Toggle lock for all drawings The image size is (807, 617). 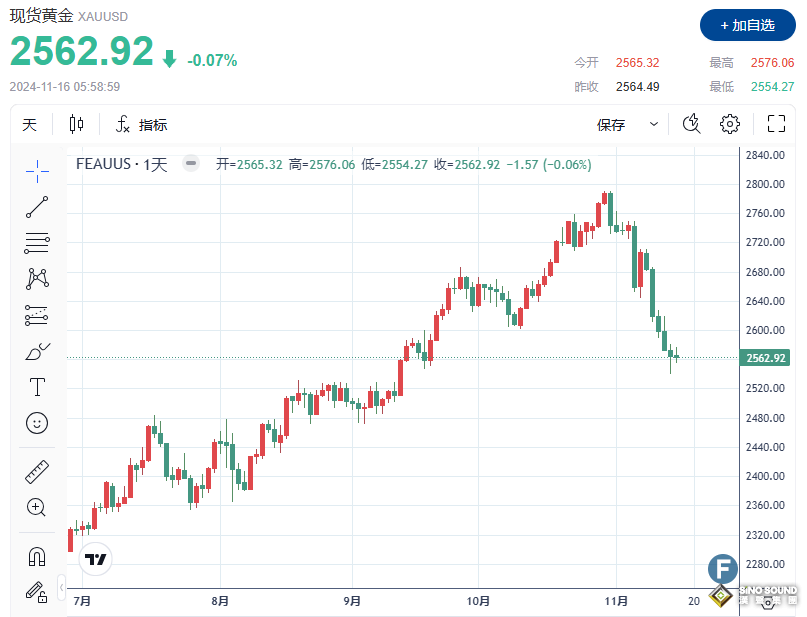click(x=37, y=592)
